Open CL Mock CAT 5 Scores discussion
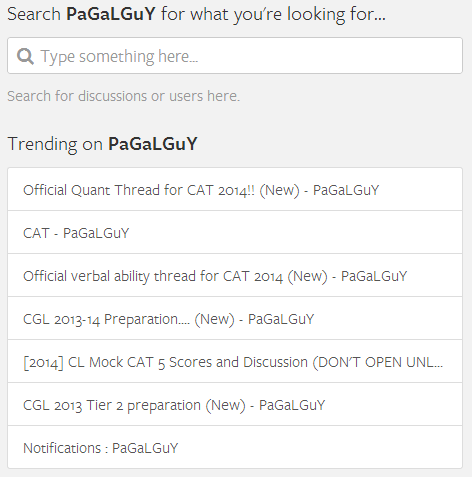This screenshot has height=478, width=472. click(x=235, y=361)
